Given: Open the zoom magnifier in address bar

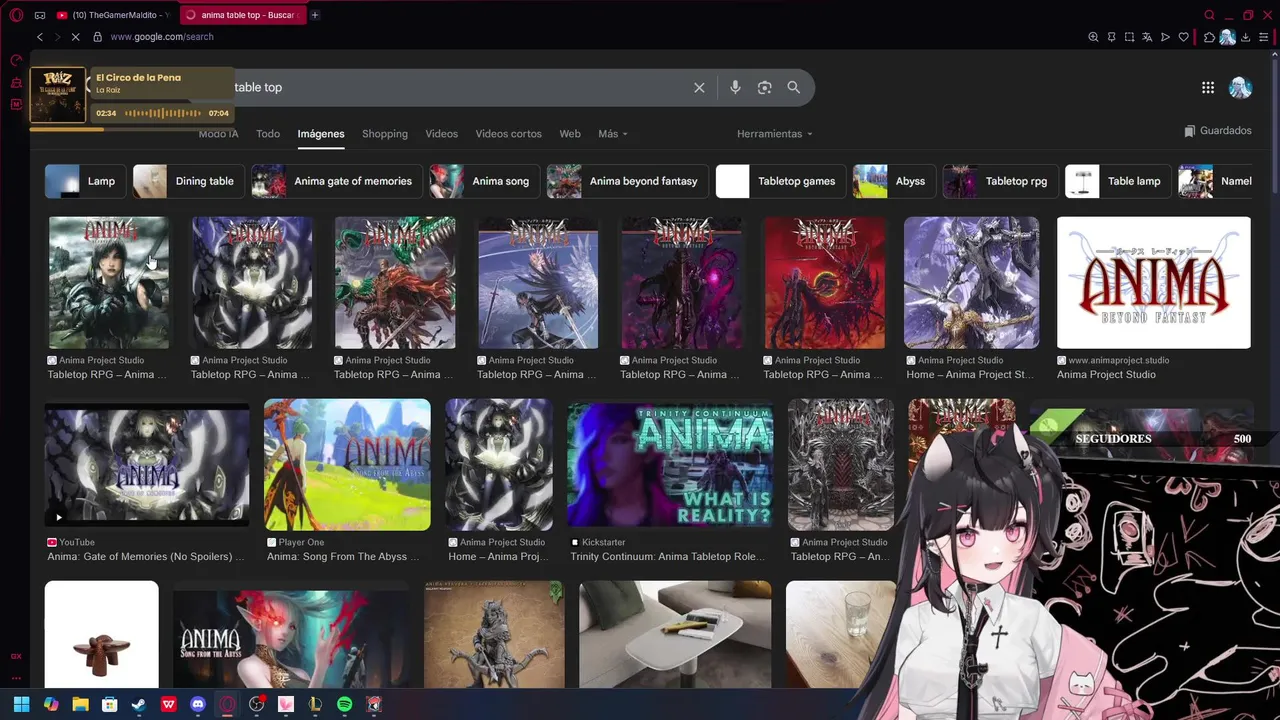Looking at the screenshot, I should point(1093,37).
